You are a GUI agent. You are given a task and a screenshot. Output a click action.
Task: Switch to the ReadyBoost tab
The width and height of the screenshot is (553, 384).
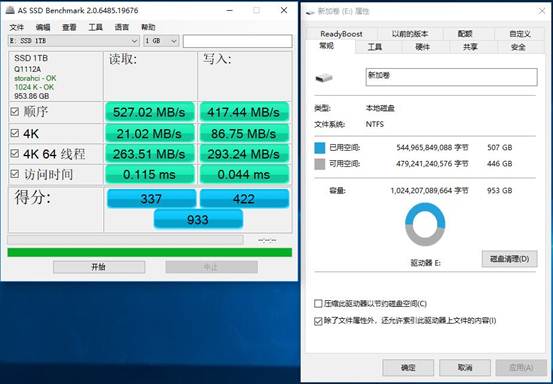pos(341,34)
